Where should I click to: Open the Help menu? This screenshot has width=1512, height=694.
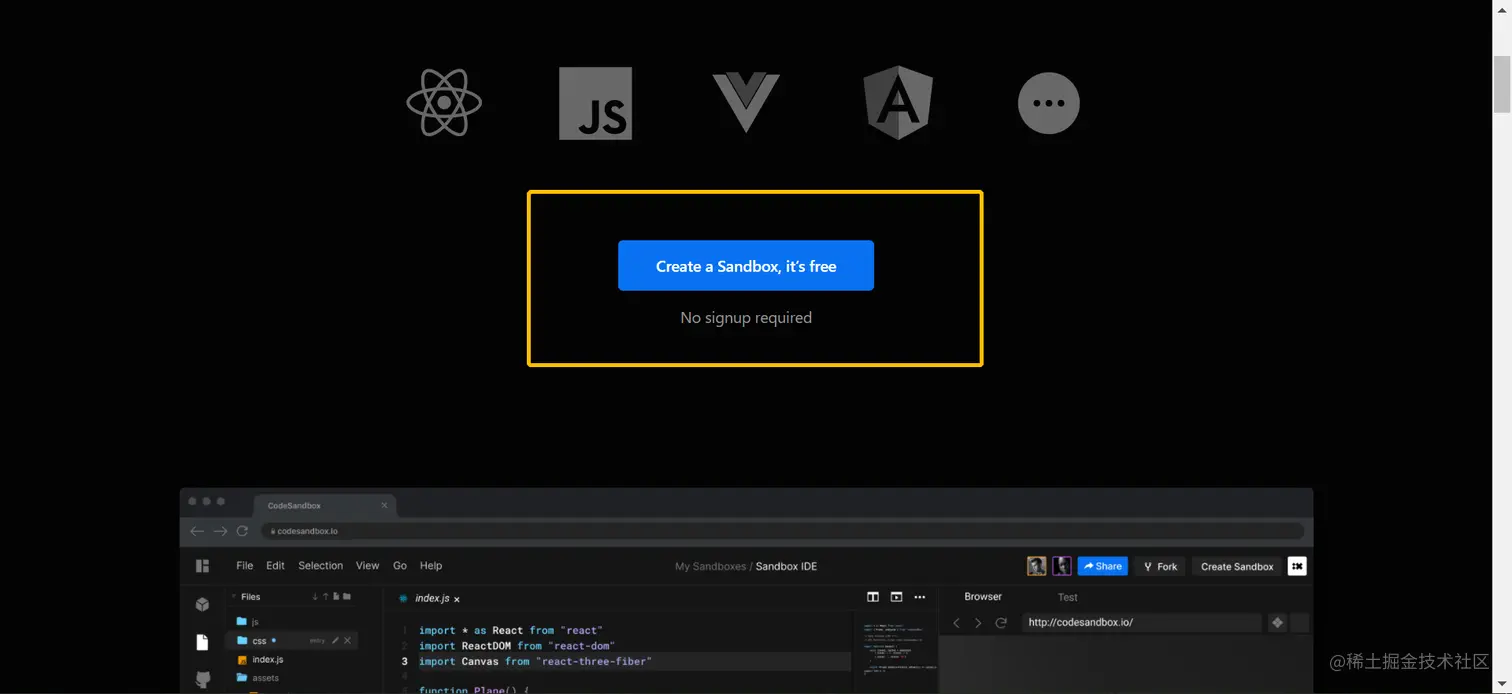[431, 566]
